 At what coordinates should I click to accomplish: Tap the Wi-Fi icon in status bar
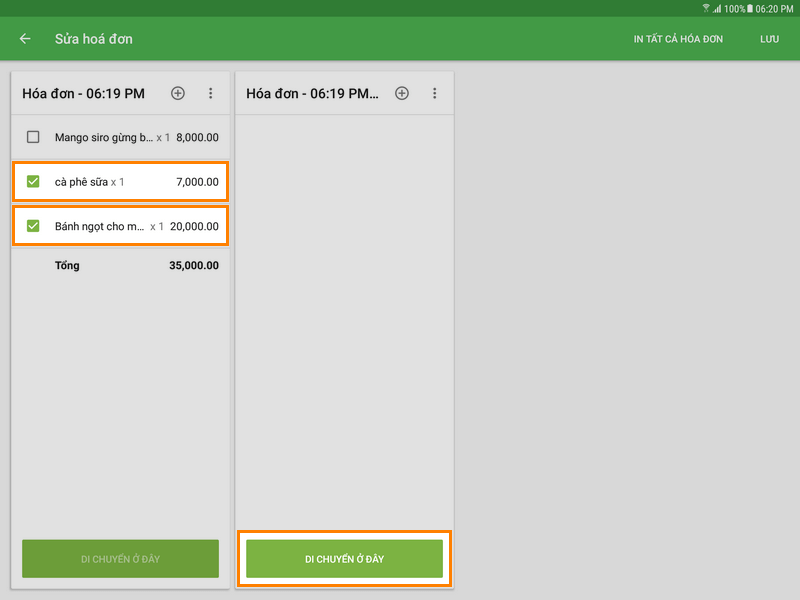pos(706,8)
